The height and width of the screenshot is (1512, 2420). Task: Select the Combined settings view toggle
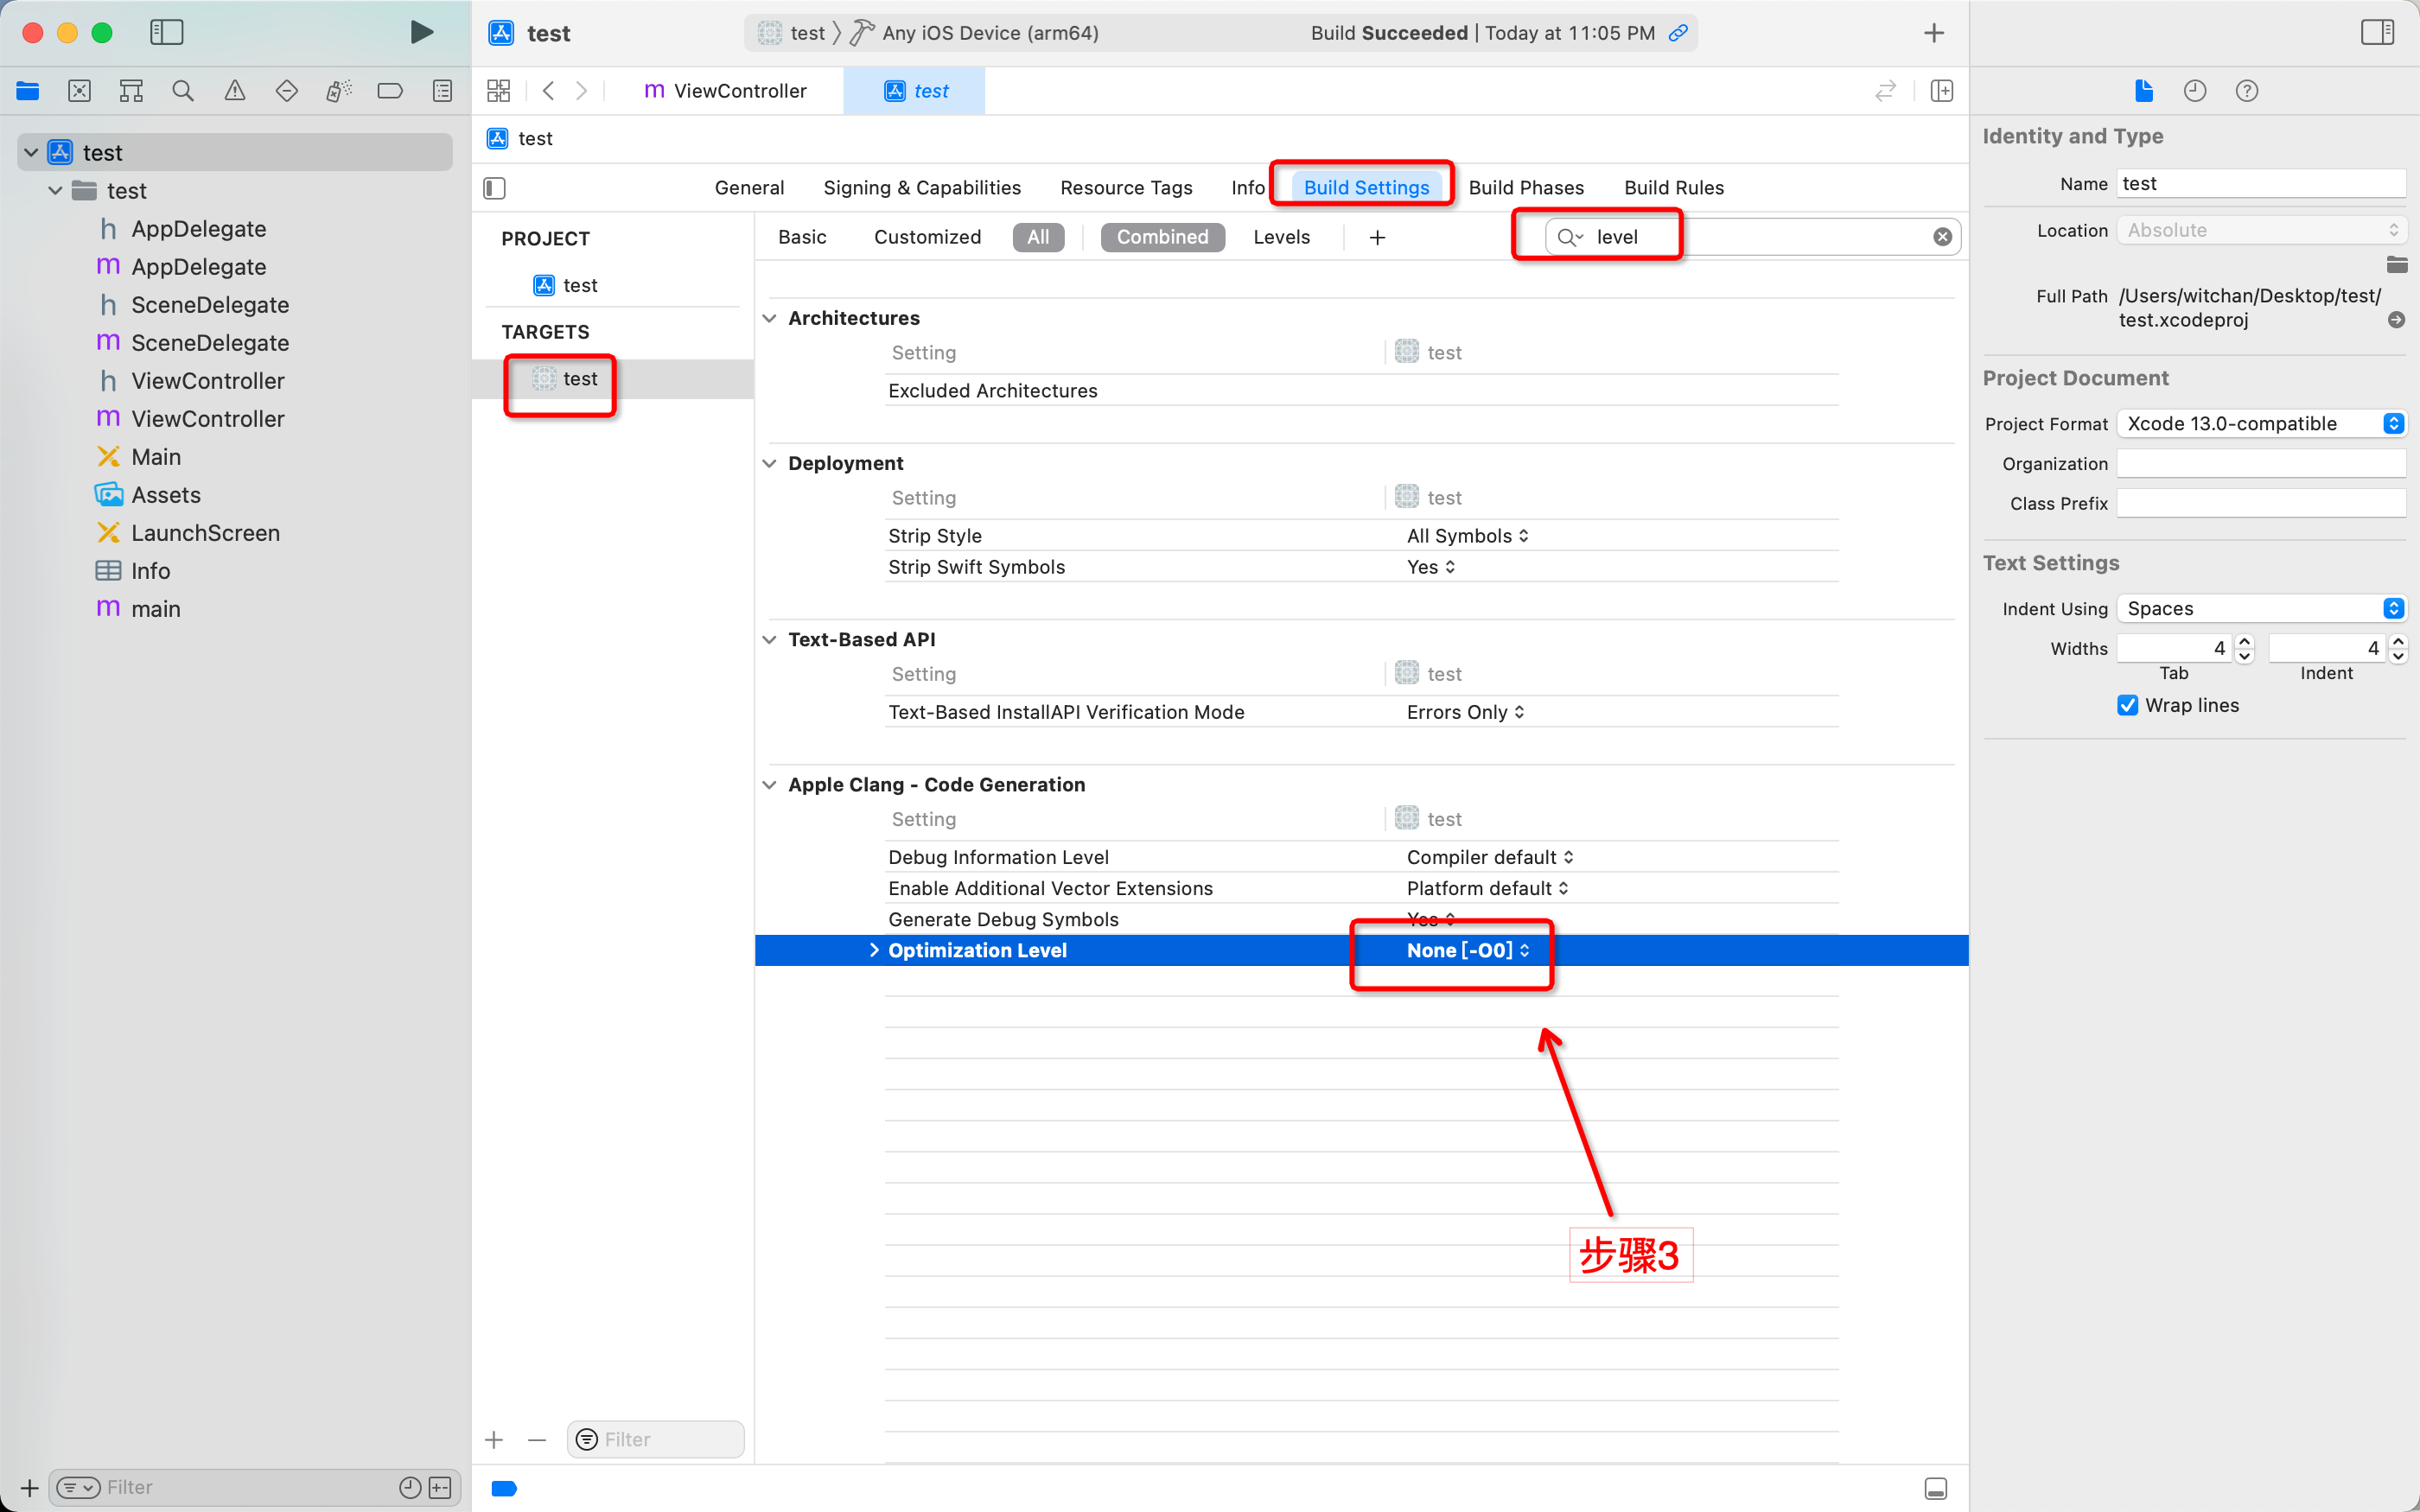pos(1162,236)
